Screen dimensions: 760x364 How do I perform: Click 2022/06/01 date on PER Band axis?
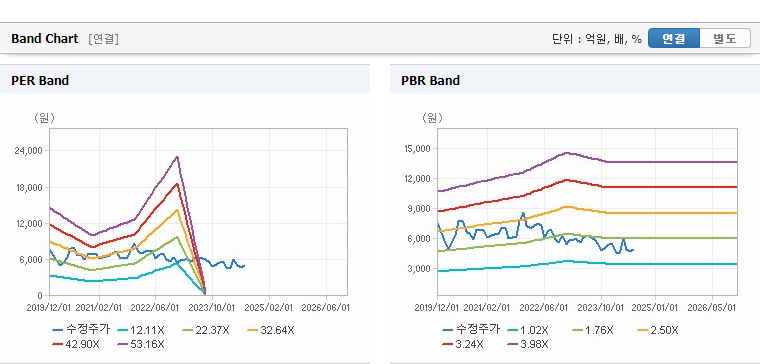tap(155, 308)
